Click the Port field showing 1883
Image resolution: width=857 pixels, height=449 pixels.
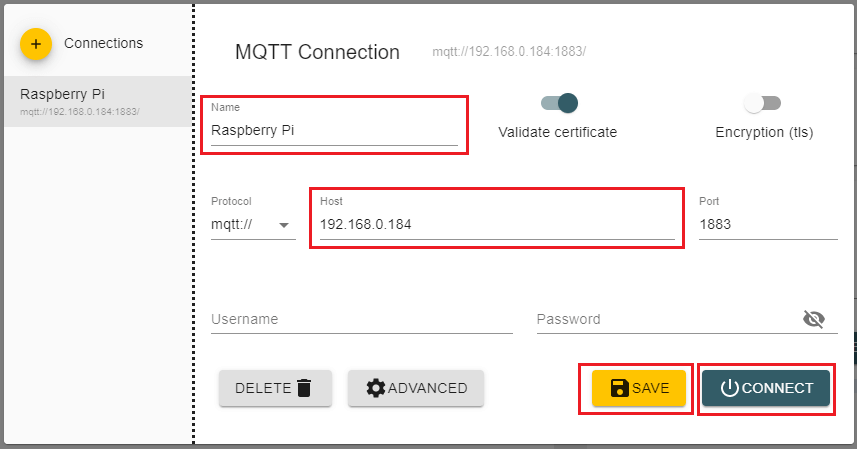tap(767, 225)
